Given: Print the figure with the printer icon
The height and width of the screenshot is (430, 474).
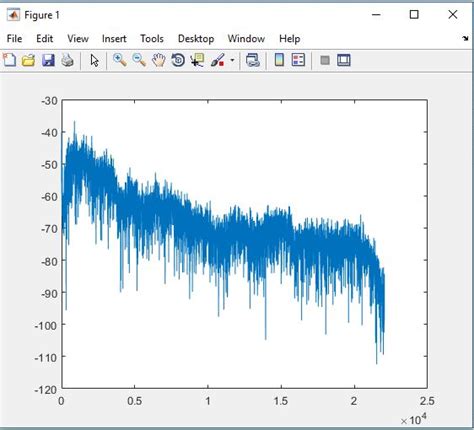Looking at the screenshot, I should click(67, 61).
